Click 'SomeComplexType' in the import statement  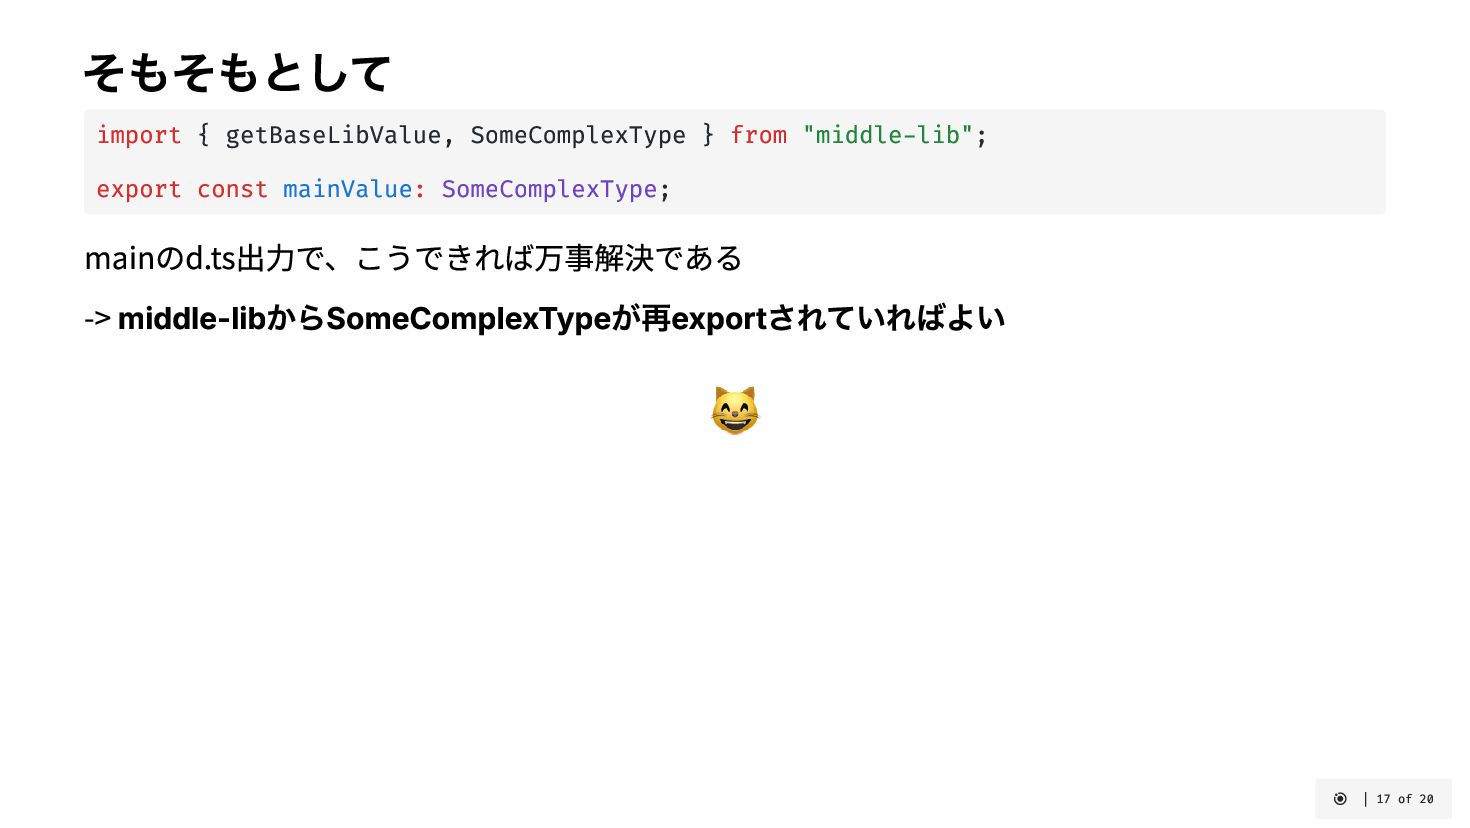[x=577, y=135]
